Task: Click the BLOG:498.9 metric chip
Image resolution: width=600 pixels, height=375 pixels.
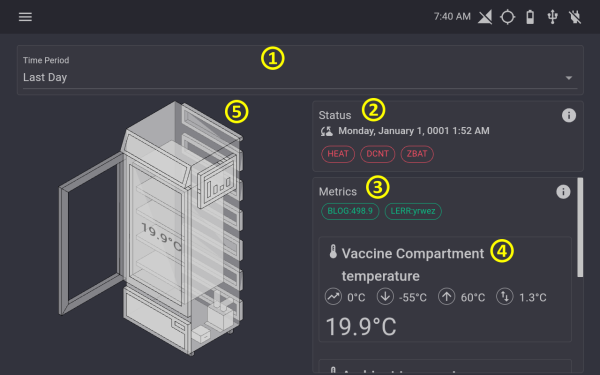Action: 350,211
